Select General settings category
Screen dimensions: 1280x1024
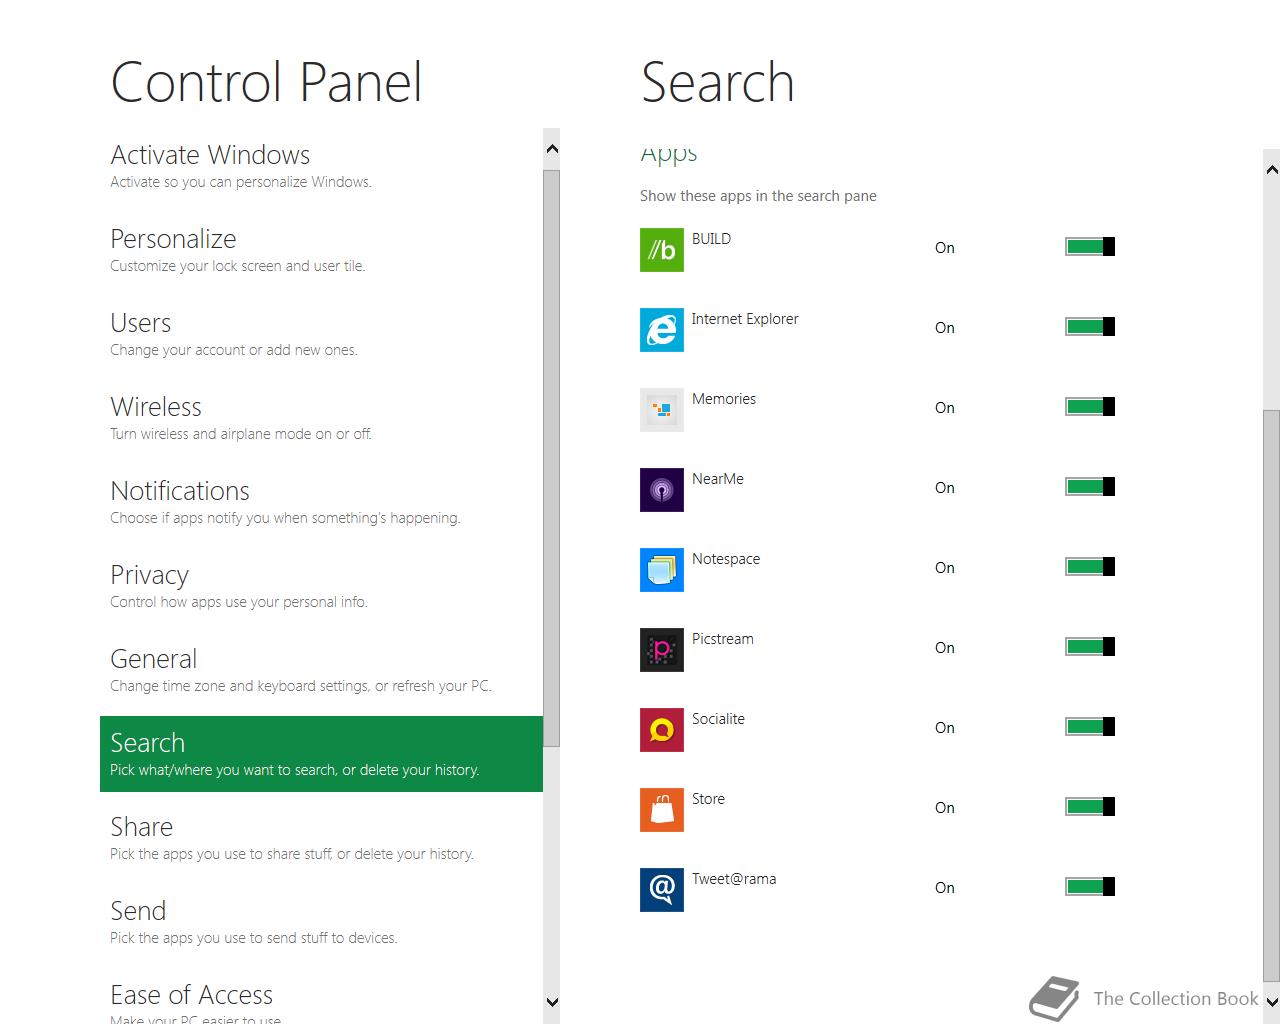click(321, 670)
